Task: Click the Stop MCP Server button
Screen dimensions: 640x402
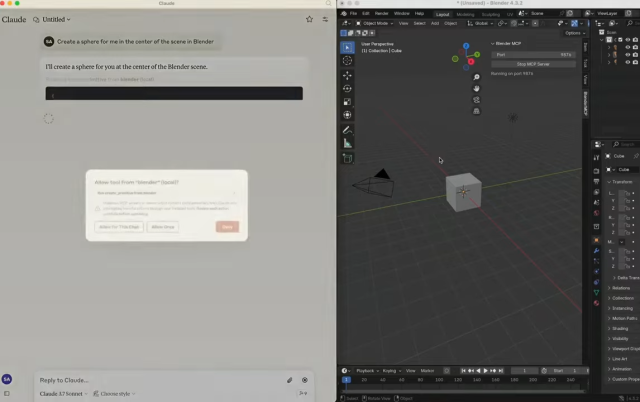Action: tap(533, 63)
